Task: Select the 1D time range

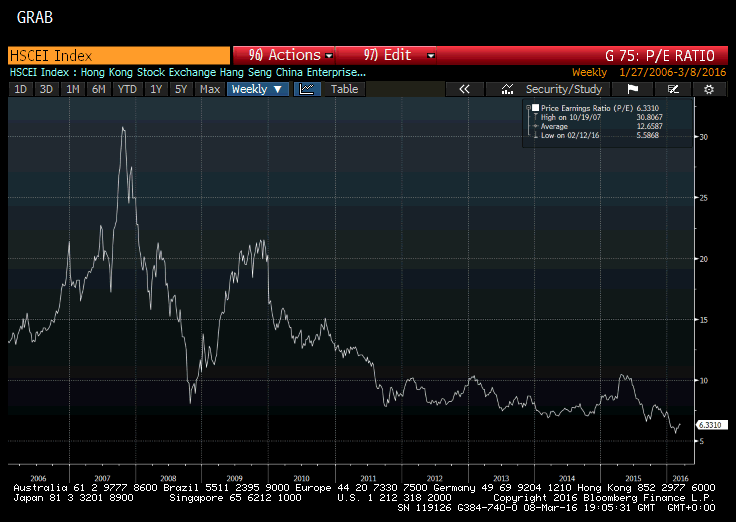Action: pyautogui.click(x=21, y=89)
